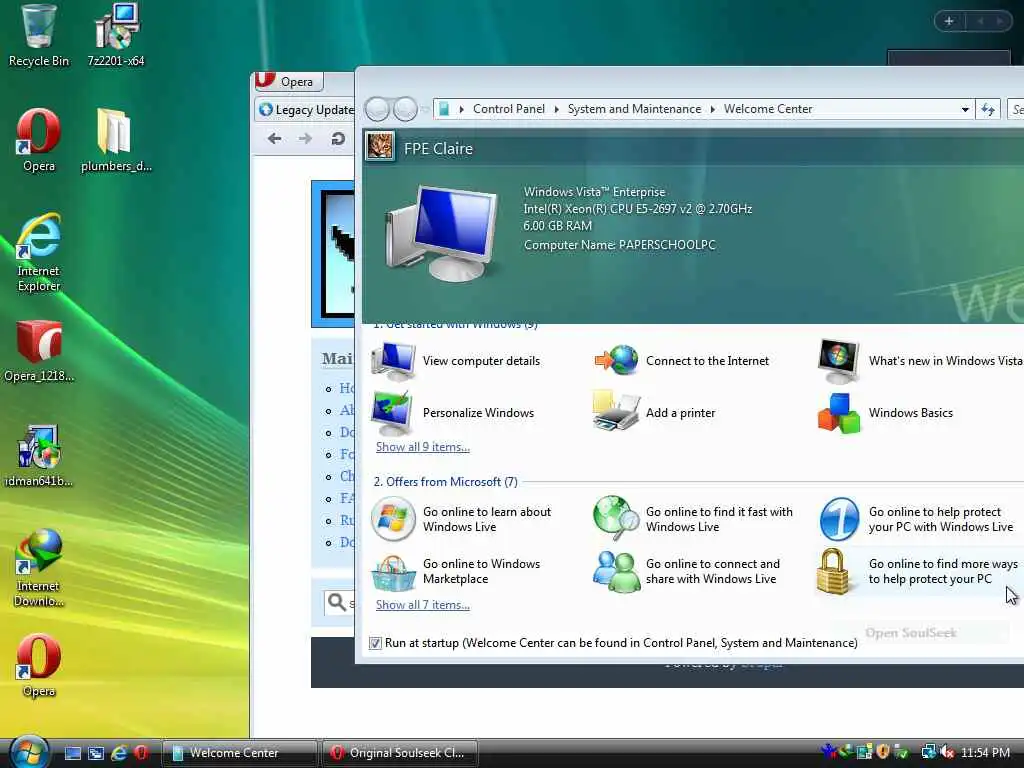Launch Internet Explorer from Quick Launch
The image size is (1024, 768).
coord(119,753)
